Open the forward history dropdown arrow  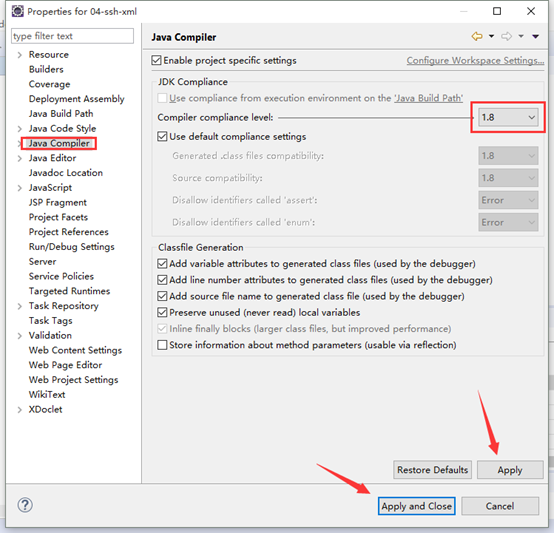tap(521, 36)
